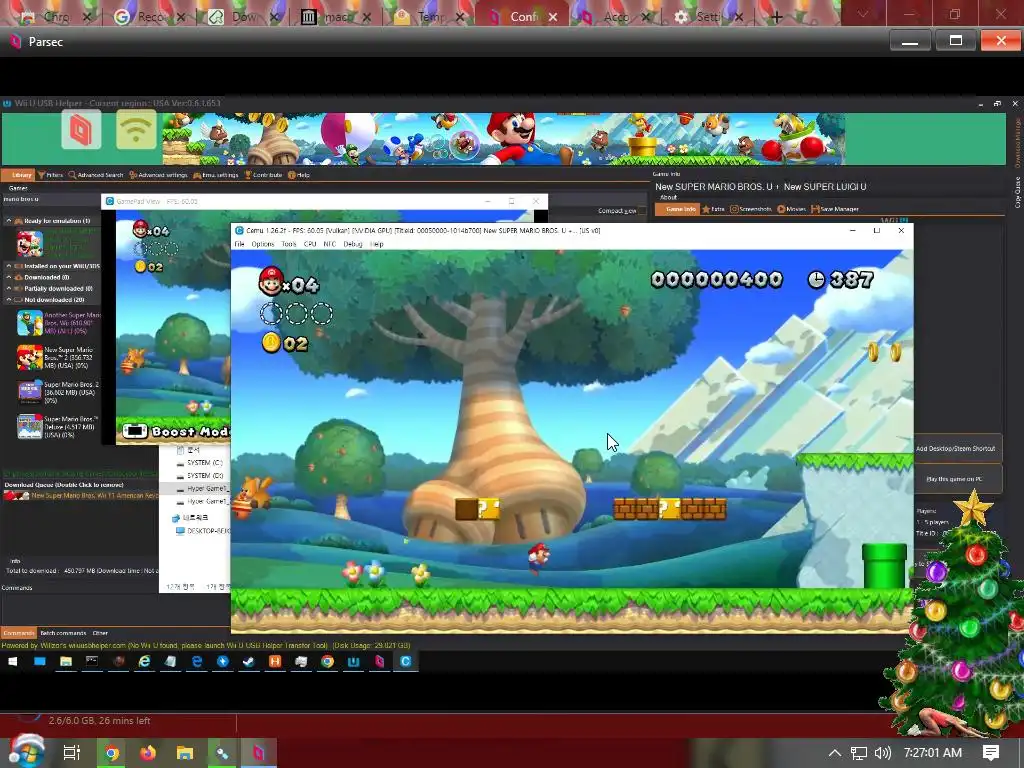This screenshot has width=1024, height=768.
Task: Open the notification center in the system tray
Action: [x=991, y=753]
